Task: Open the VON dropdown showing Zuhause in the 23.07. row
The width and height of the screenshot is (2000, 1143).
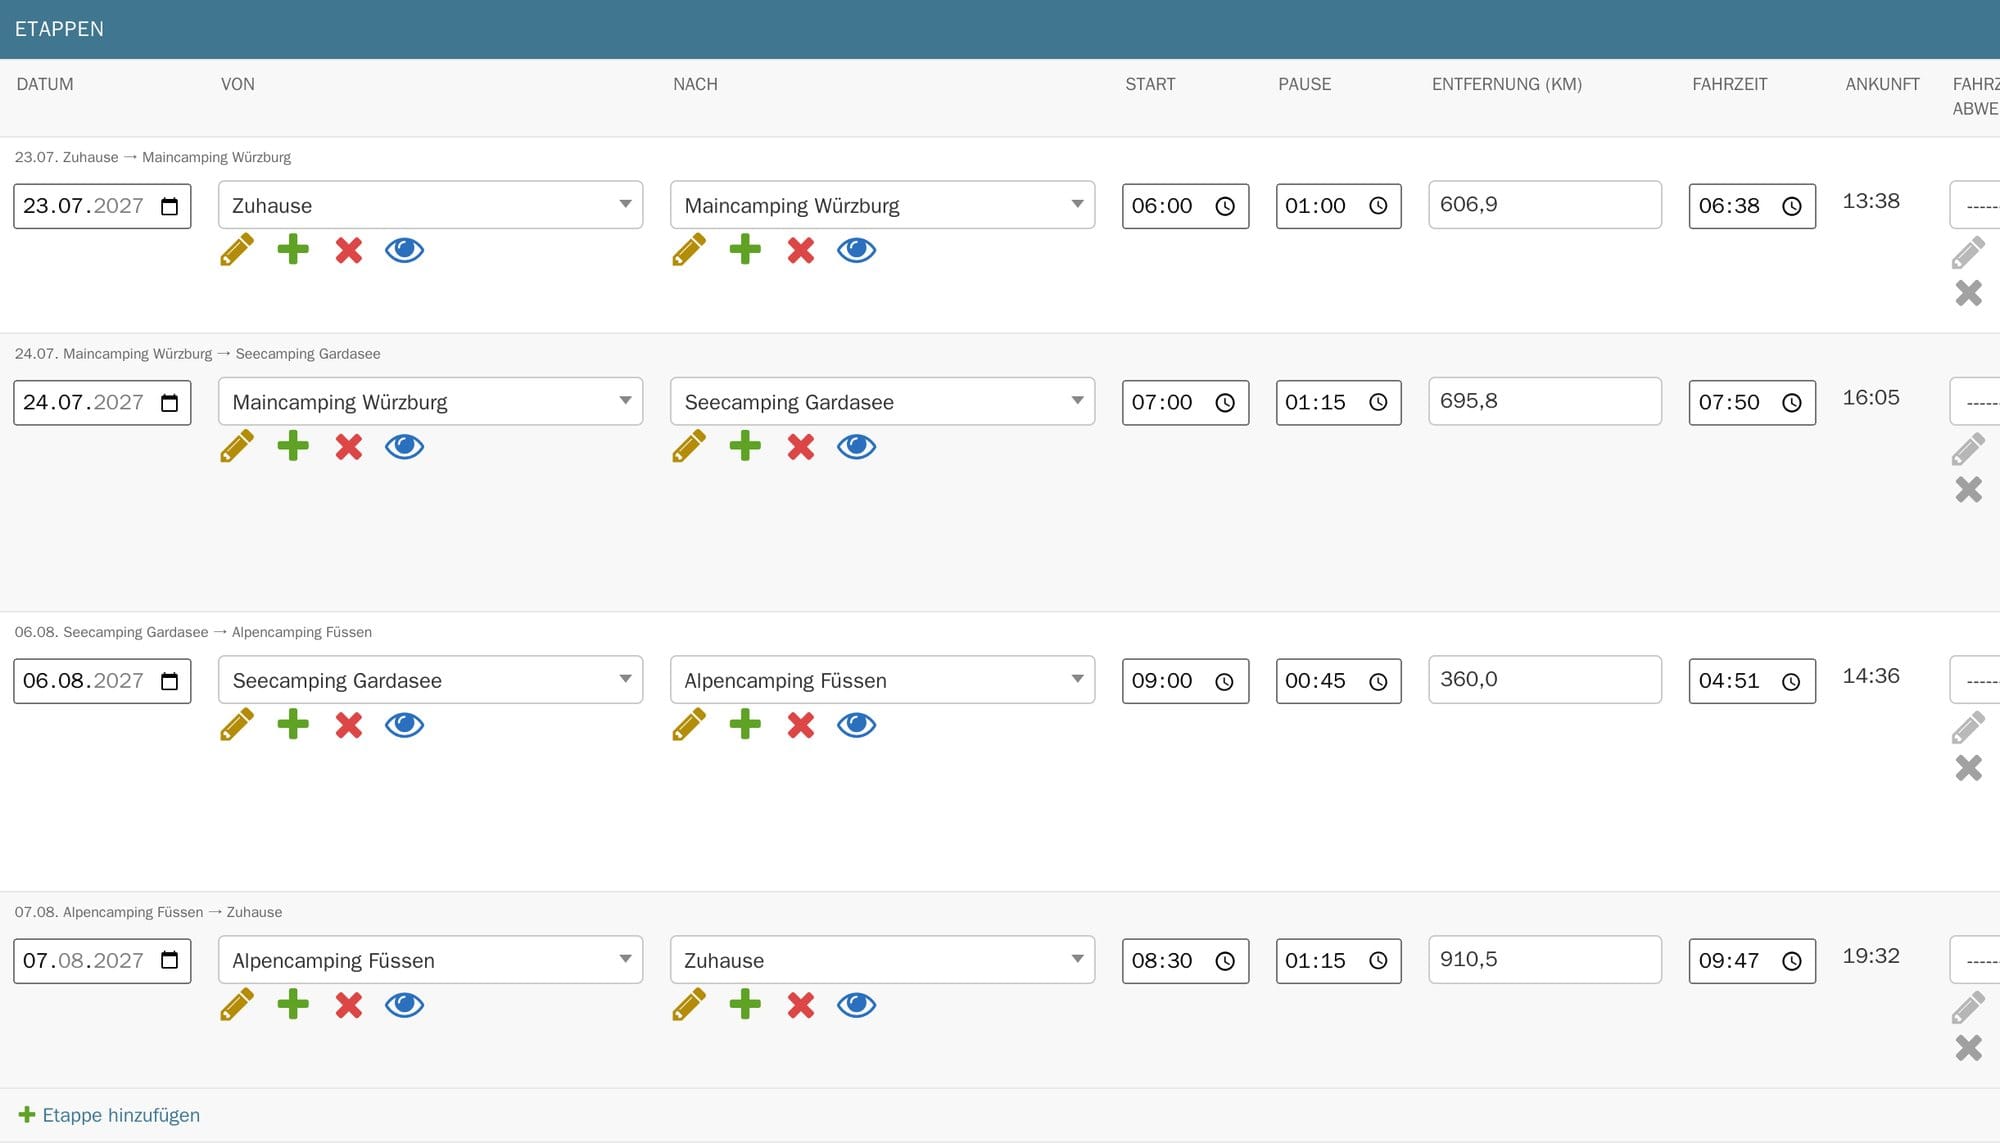Action: click(x=431, y=205)
